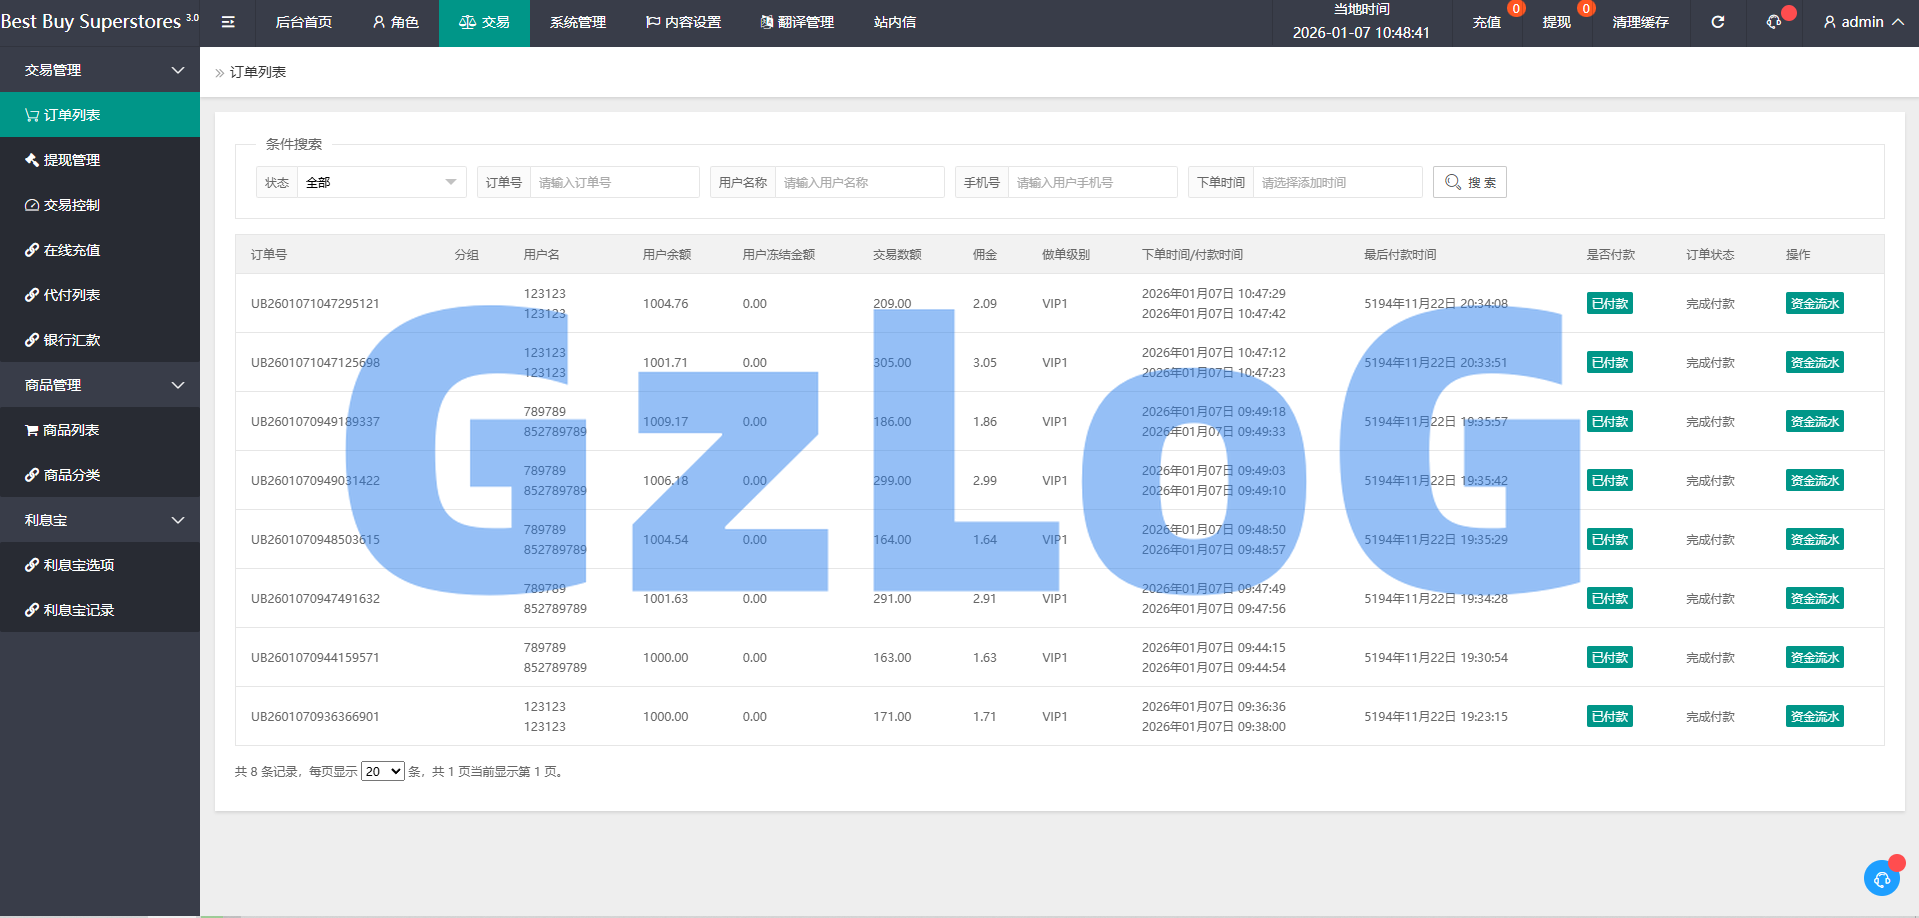1919x918 pixels.
Task: Collapse the 商品管理 sidebar section
Action: click(x=100, y=385)
